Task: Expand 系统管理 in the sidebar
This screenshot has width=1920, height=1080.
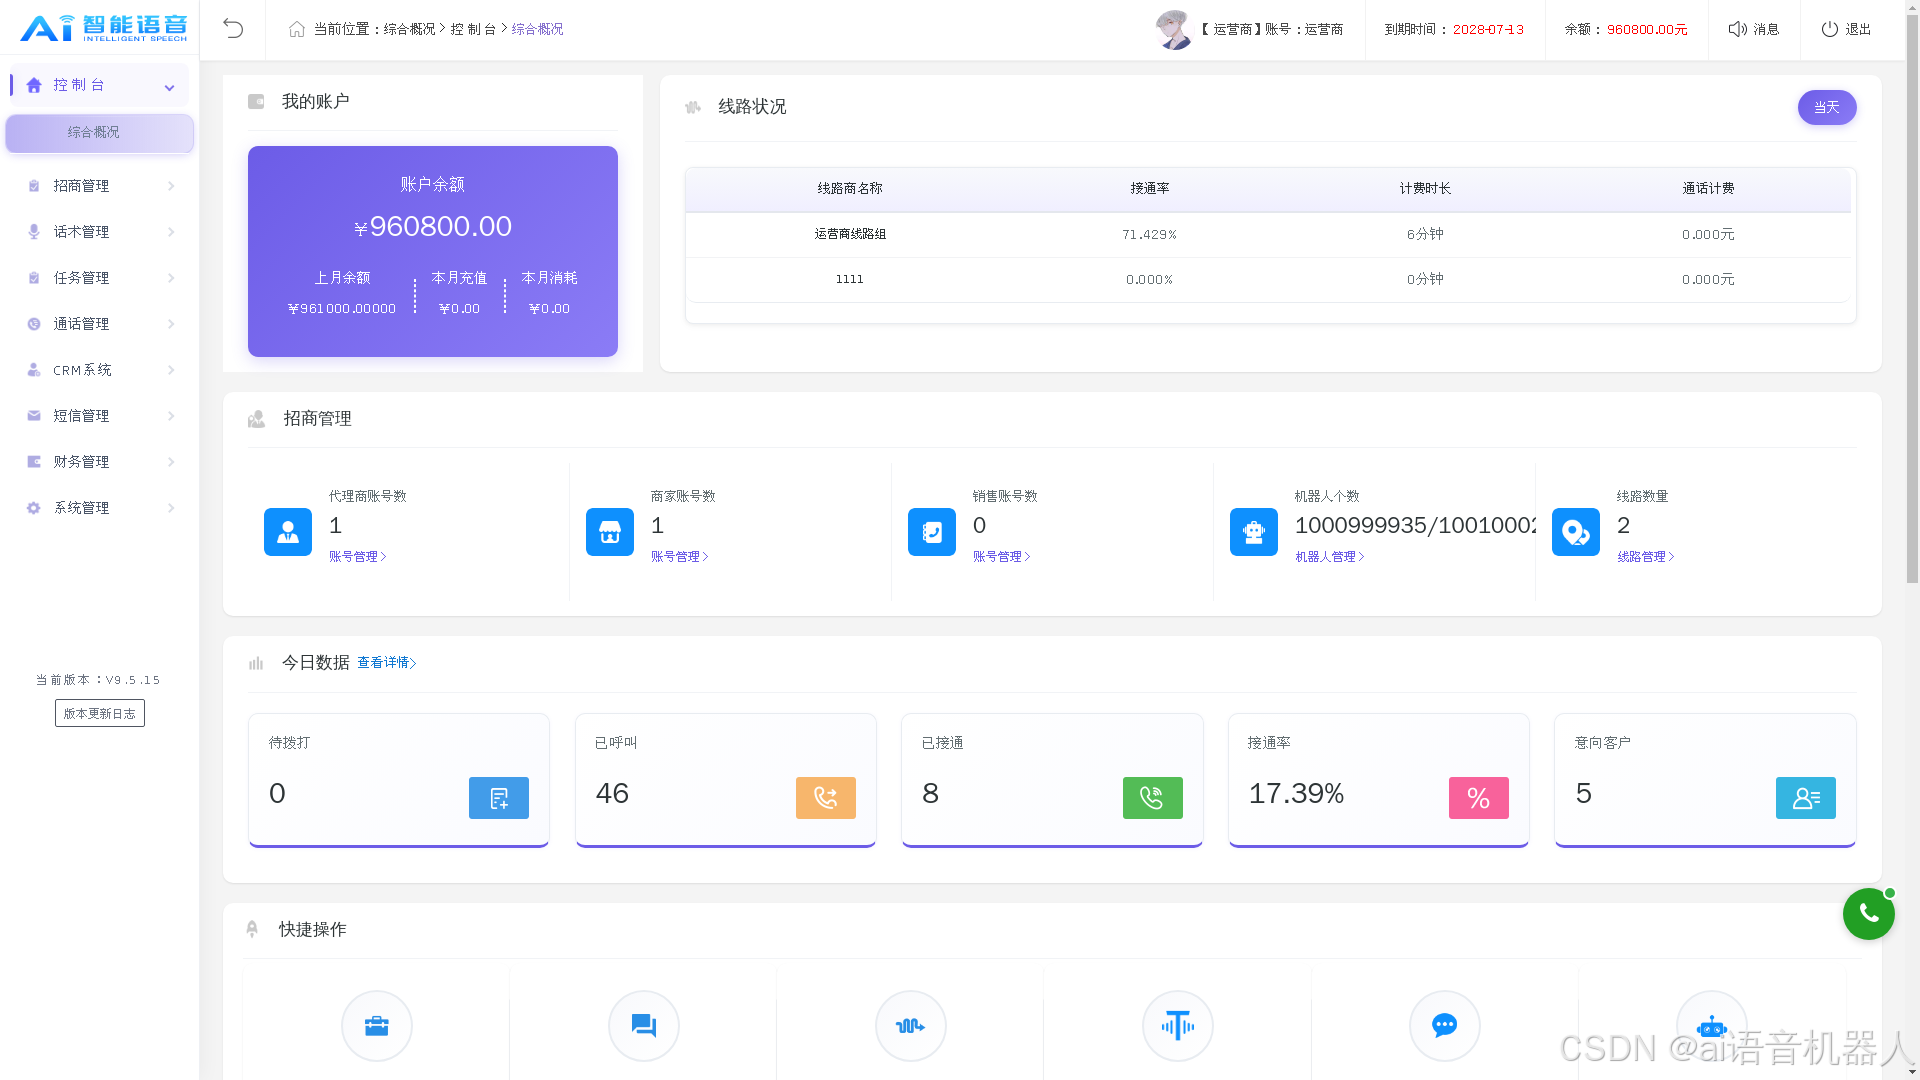Action: [99, 508]
